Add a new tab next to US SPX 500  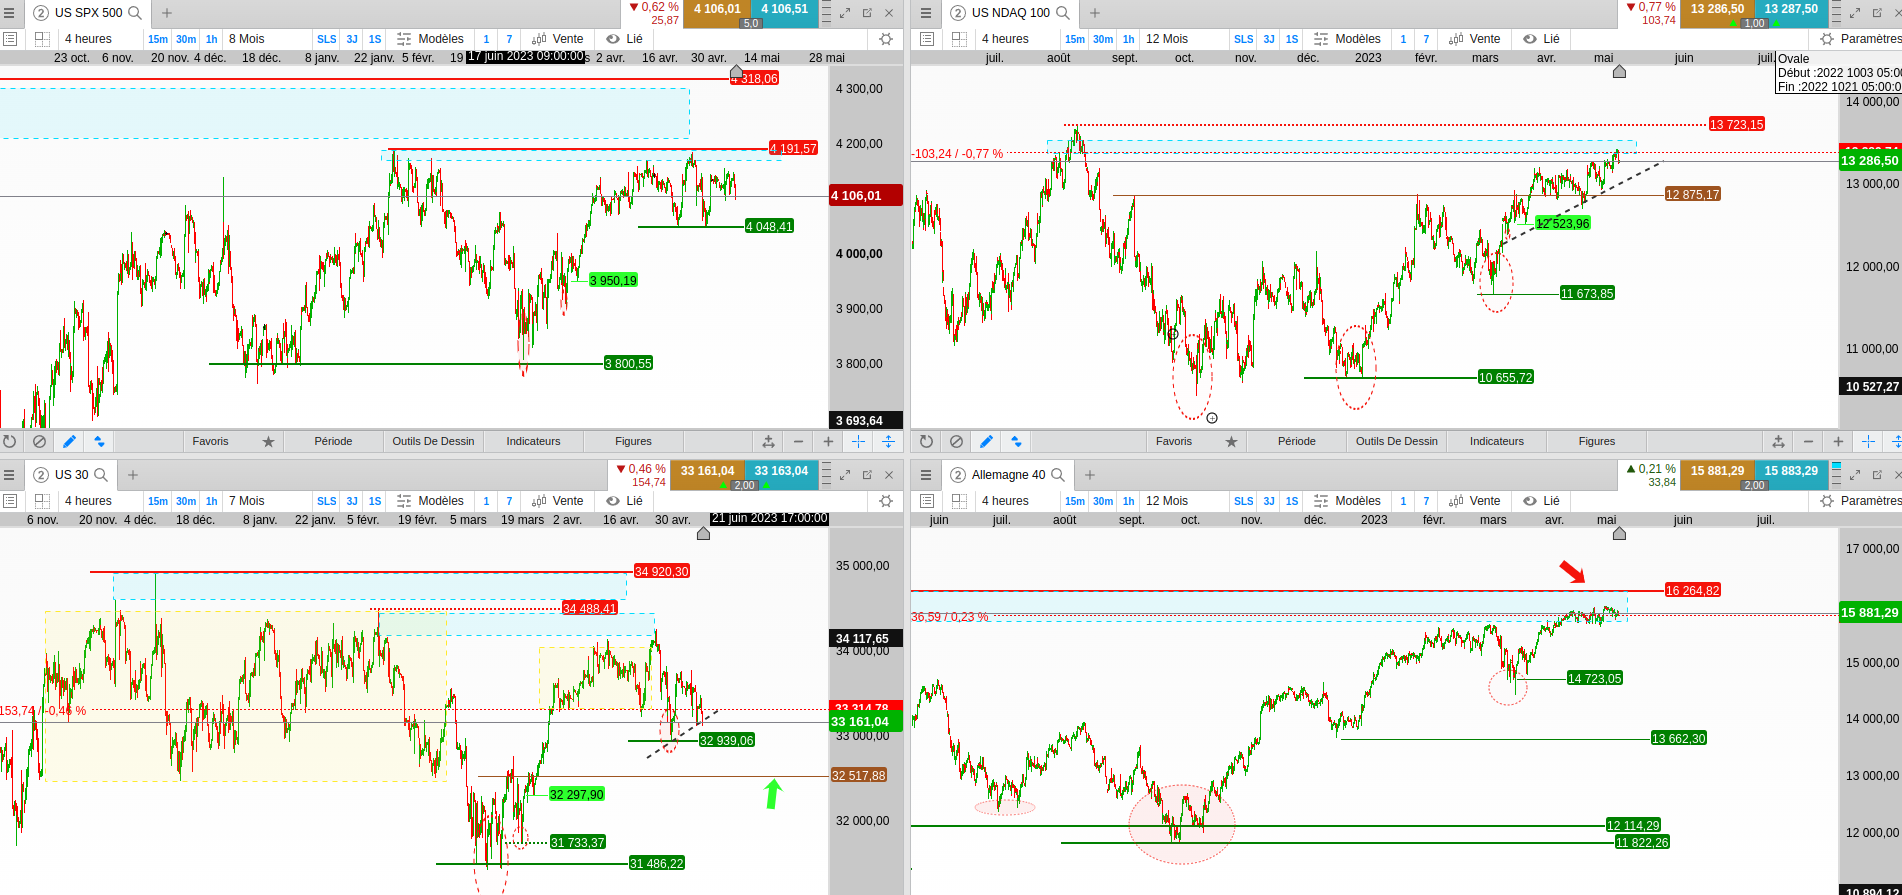point(167,13)
